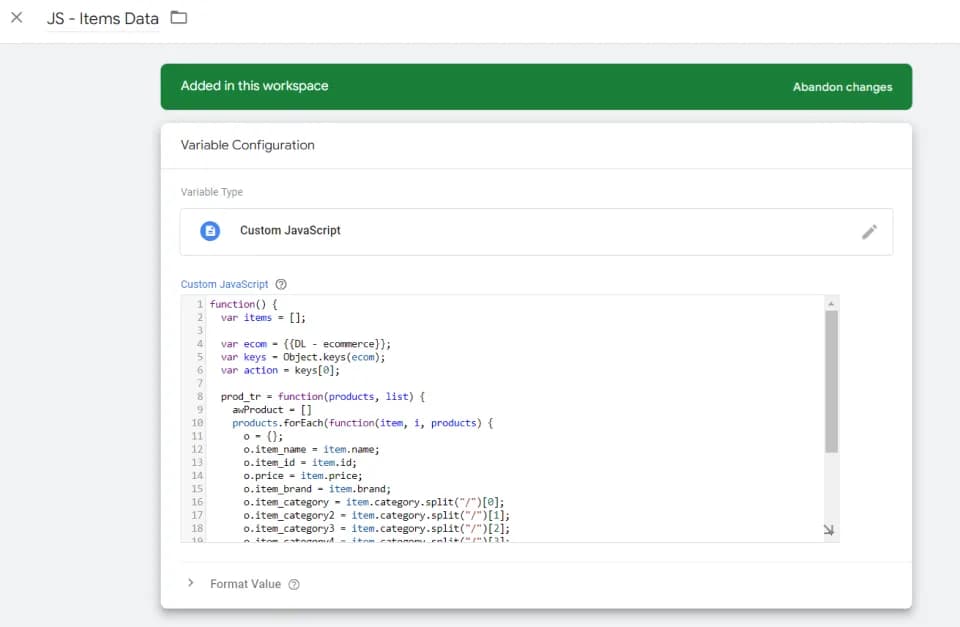The image size is (960, 627).
Task: Click the Custom JavaScript type label
Action: point(290,230)
